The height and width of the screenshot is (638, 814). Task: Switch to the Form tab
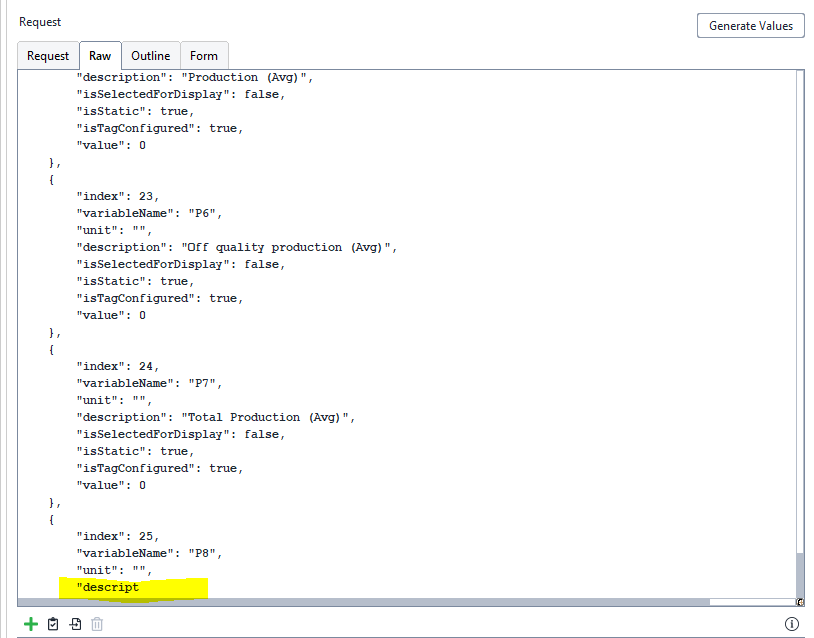pos(204,56)
